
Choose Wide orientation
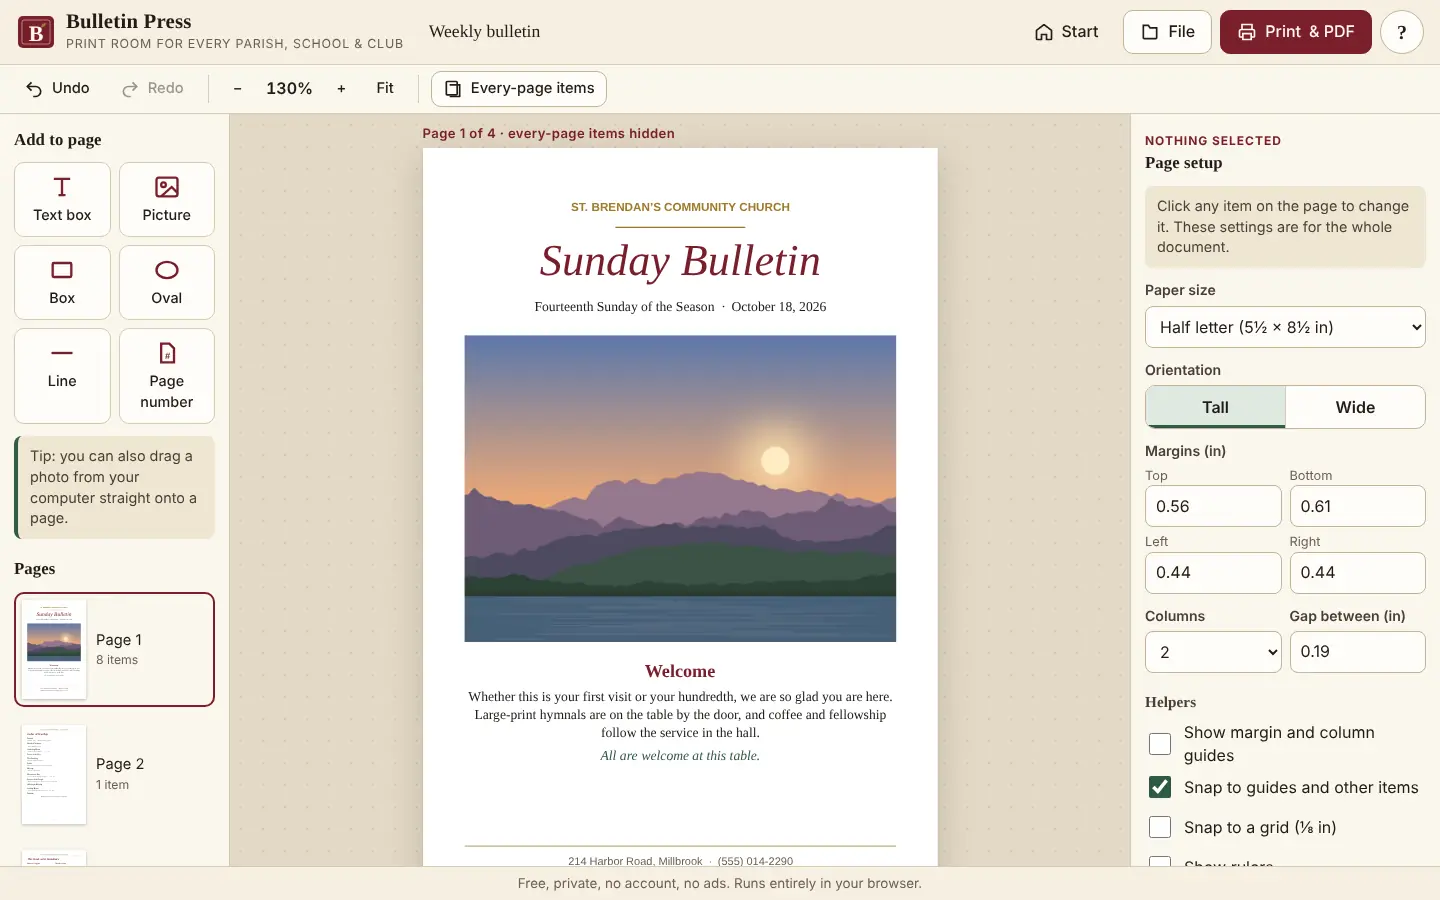(x=1355, y=407)
